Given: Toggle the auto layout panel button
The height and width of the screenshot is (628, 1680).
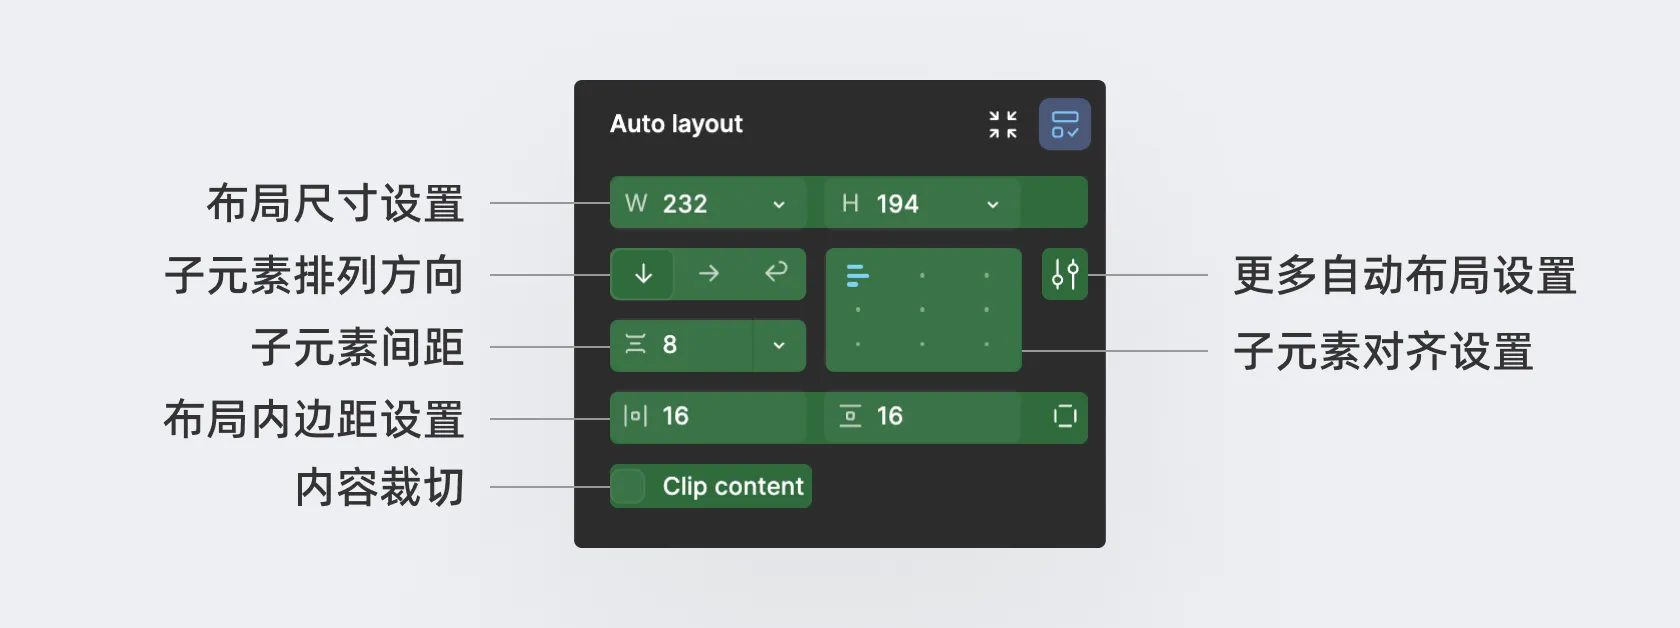Looking at the screenshot, I should click(1064, 125).
